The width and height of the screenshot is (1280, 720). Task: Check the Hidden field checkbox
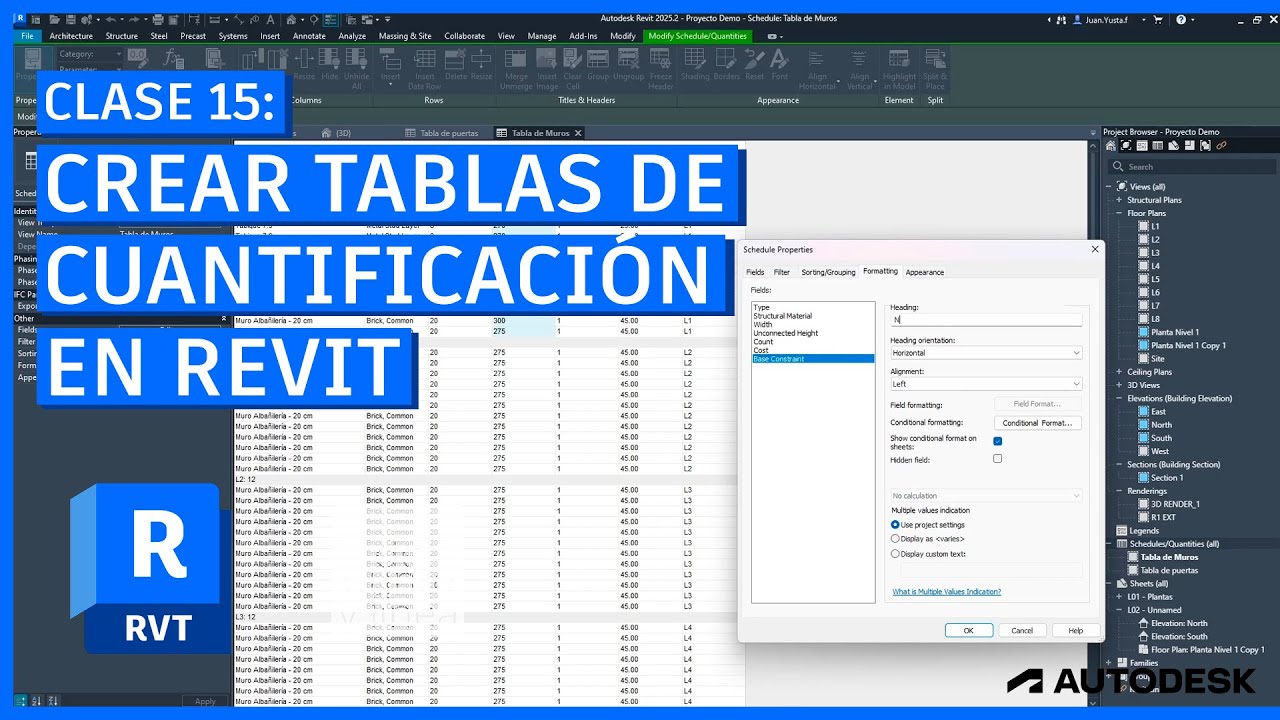pos(997,459)
